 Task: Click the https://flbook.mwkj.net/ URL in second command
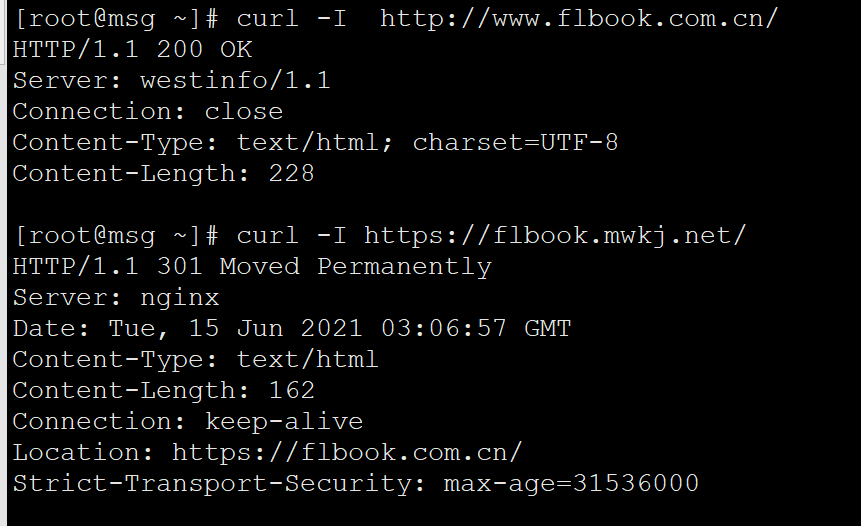point(555,236)
